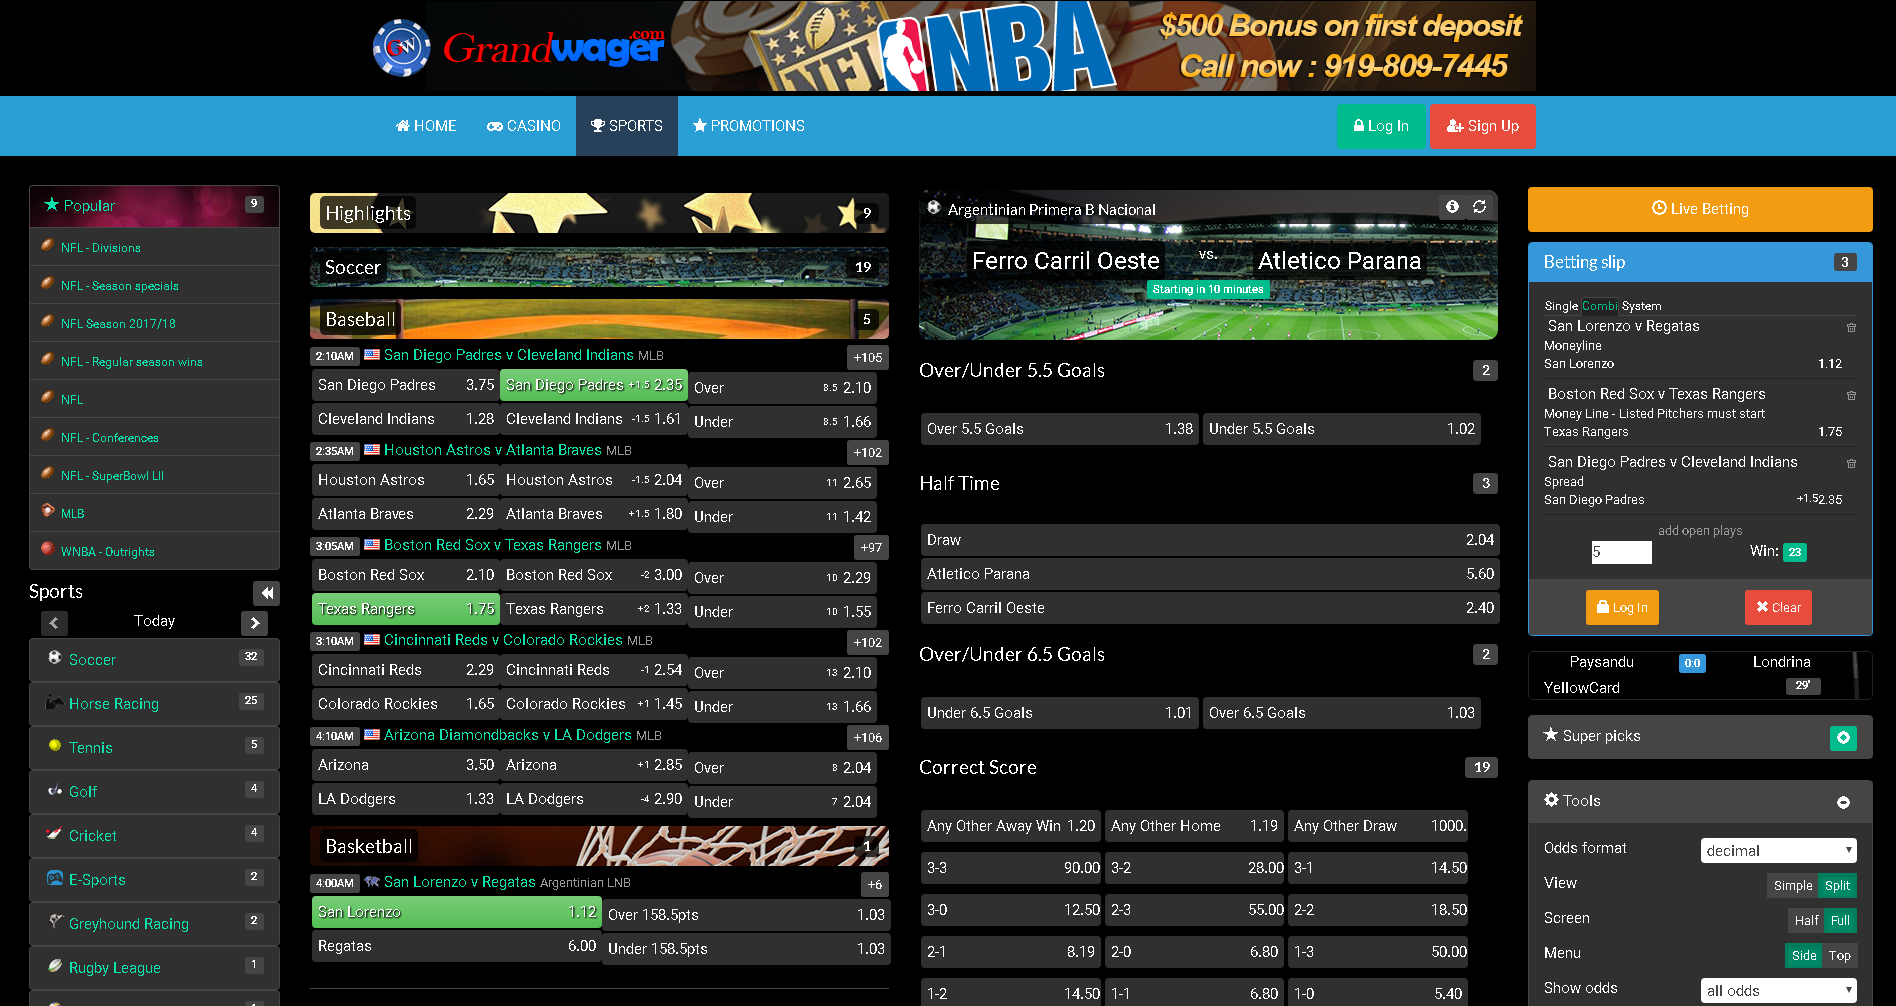Collapse the Basketball highlights section
Viewport: 1896px width, 1006px height.
(x=599, y=846)
